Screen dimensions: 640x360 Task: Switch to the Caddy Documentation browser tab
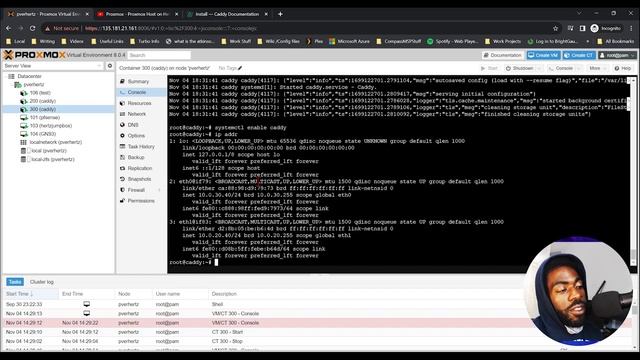(x=227, y=14)
